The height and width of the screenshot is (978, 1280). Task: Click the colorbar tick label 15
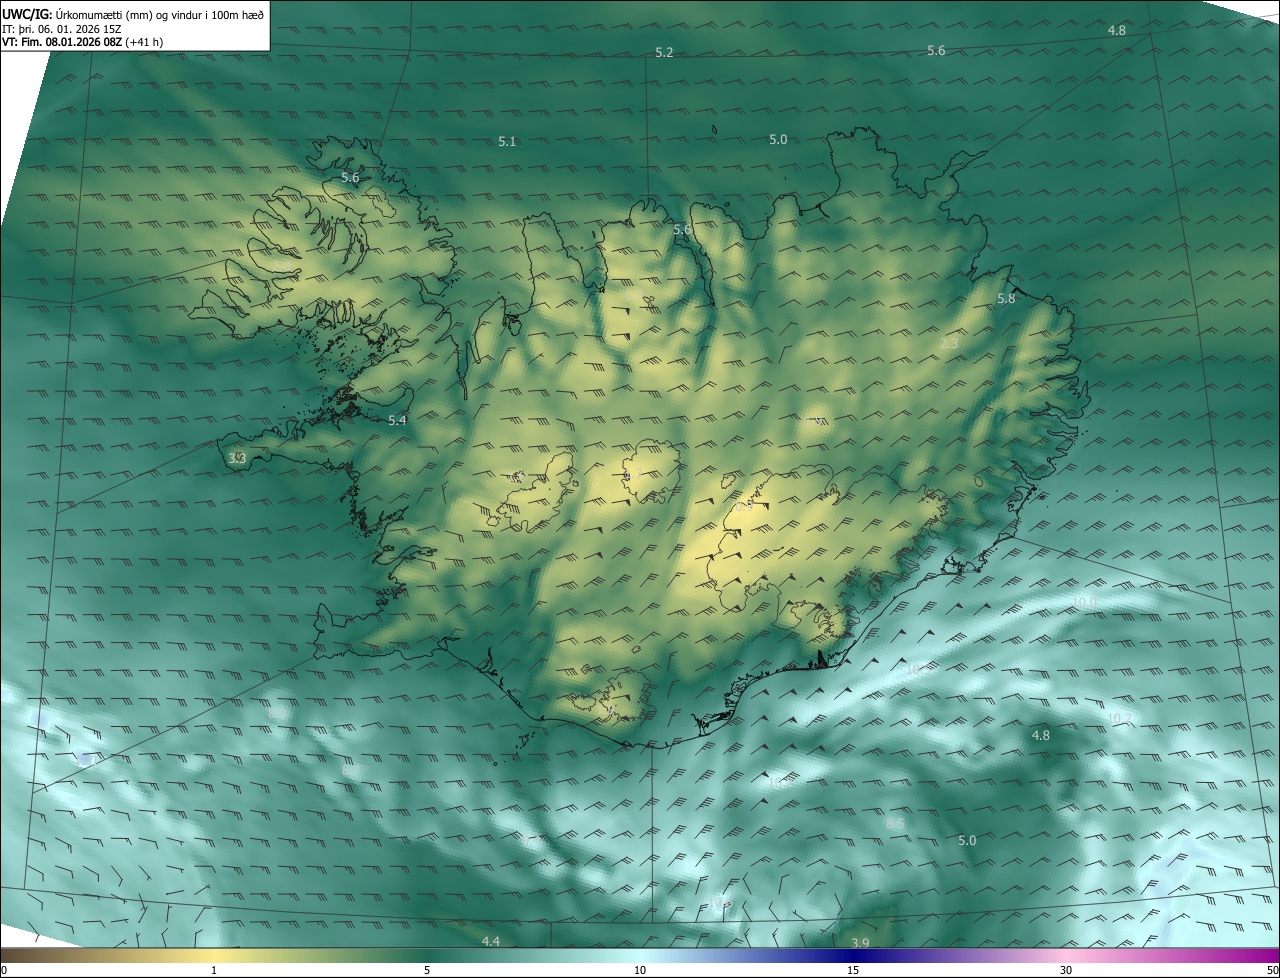(x=853, y=970)
